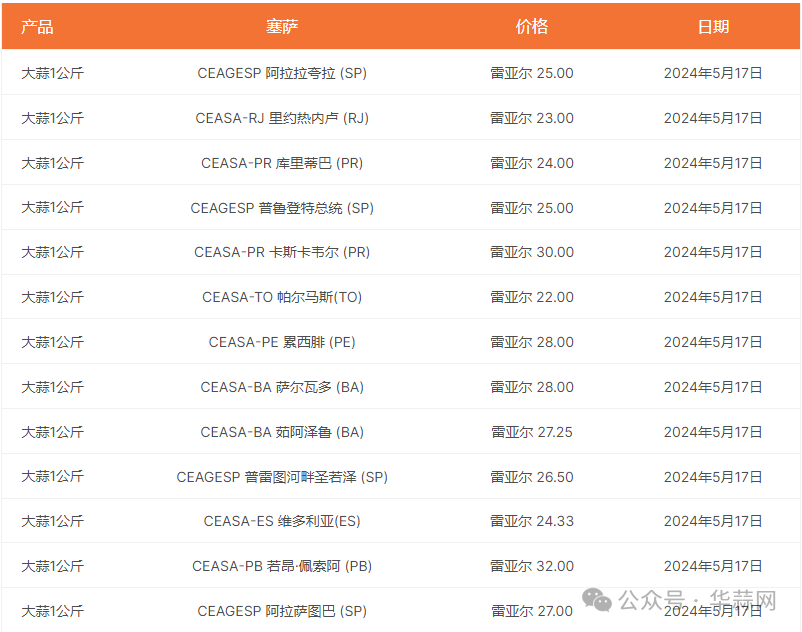Select CEAGESP 阿拉萨图巴 (SP) market cell

tap(282, 611)
